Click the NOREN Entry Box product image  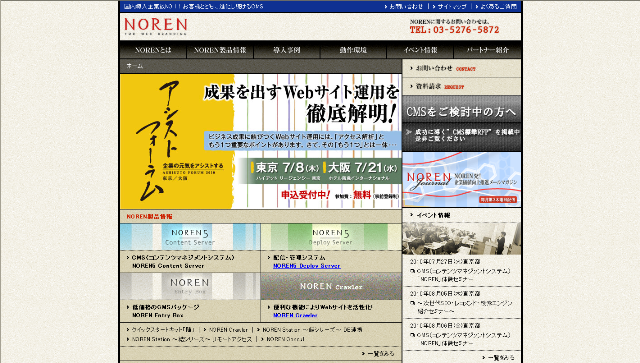[190, 286]
